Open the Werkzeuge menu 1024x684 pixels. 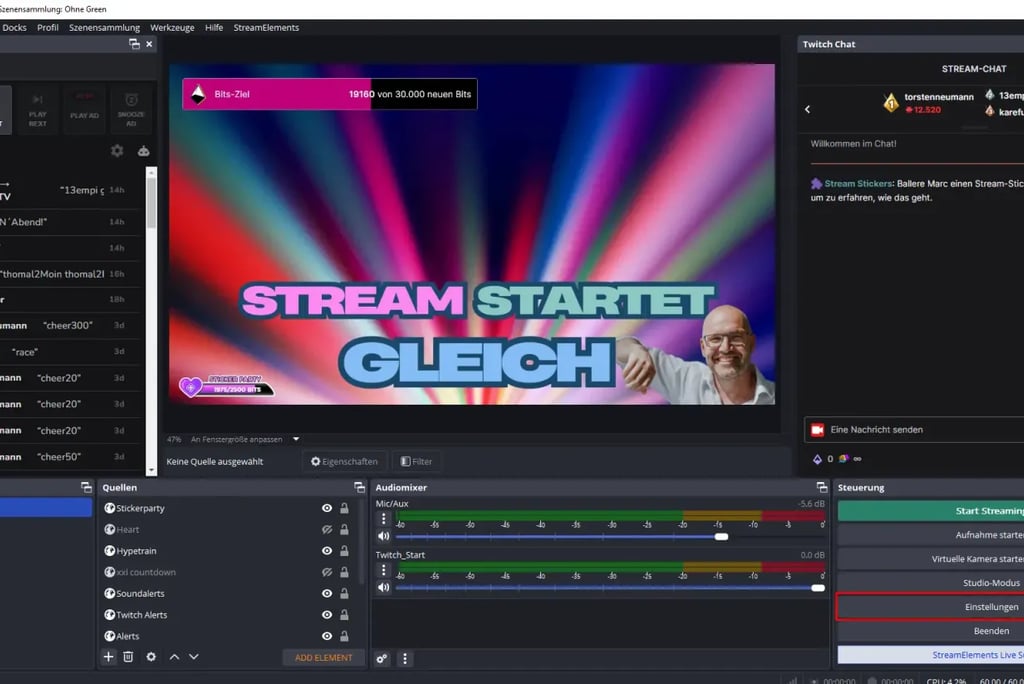pos(172,27)
